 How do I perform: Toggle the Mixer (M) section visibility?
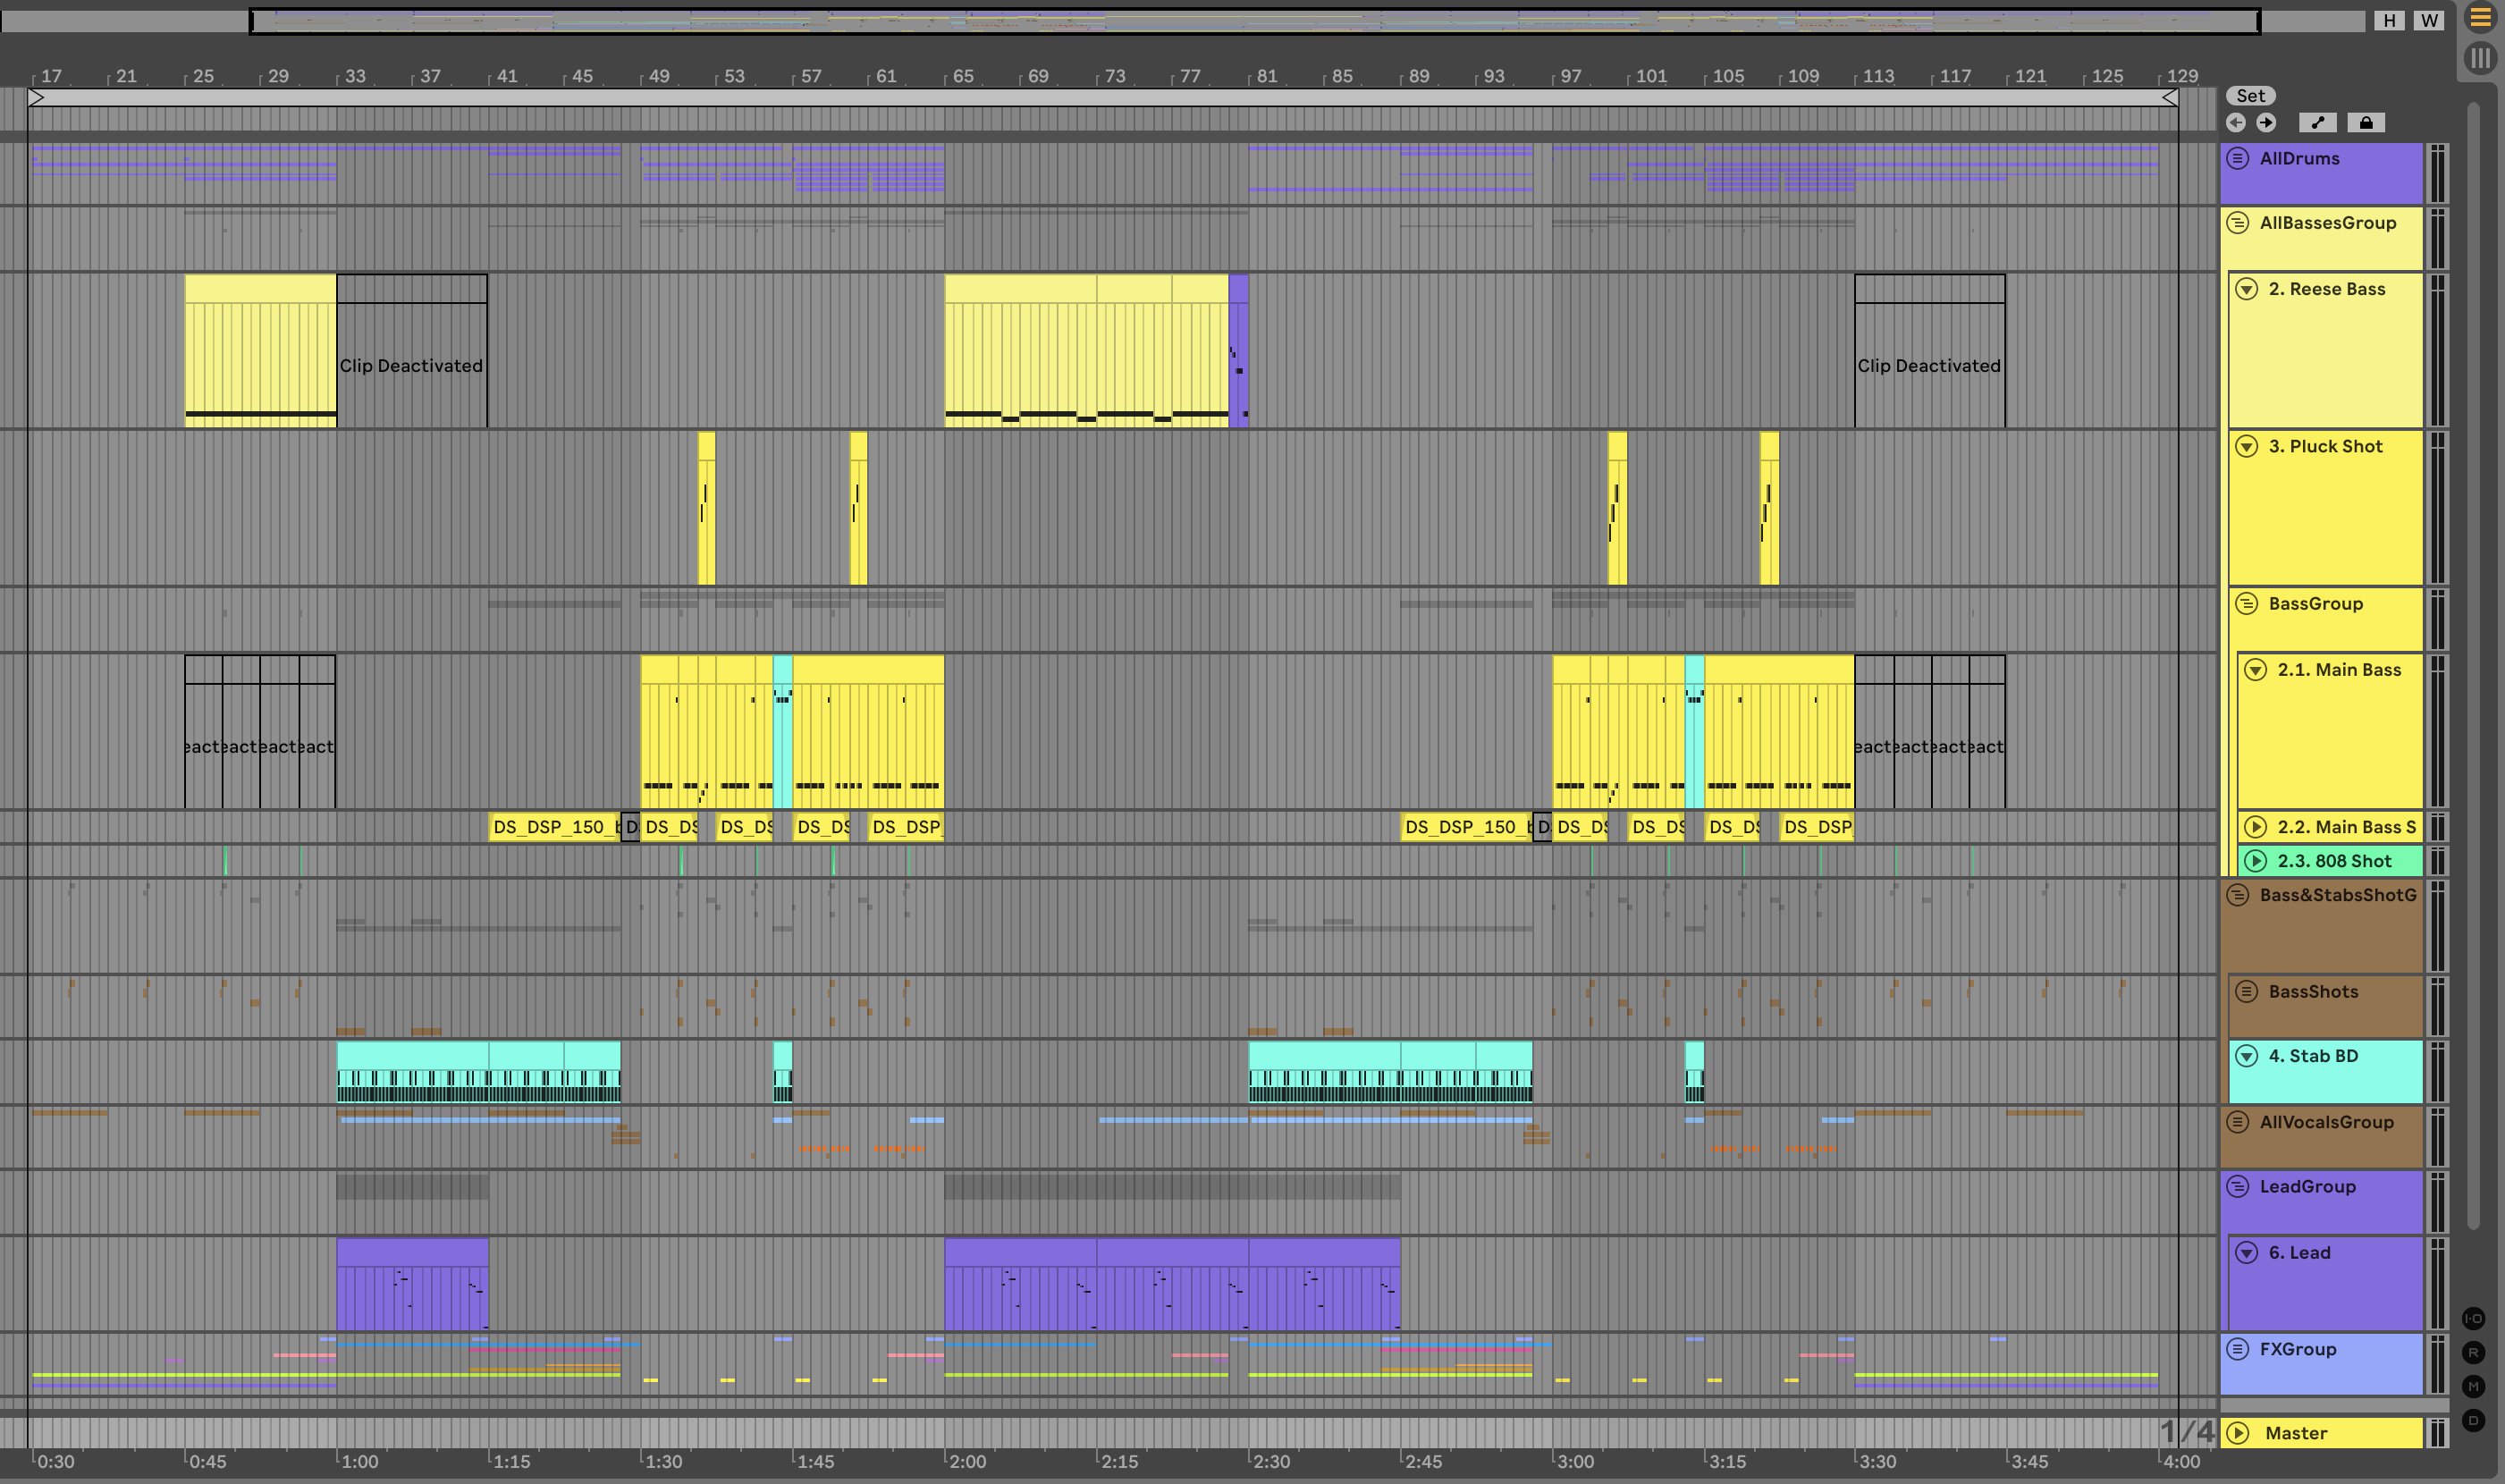(2473, 1386)
